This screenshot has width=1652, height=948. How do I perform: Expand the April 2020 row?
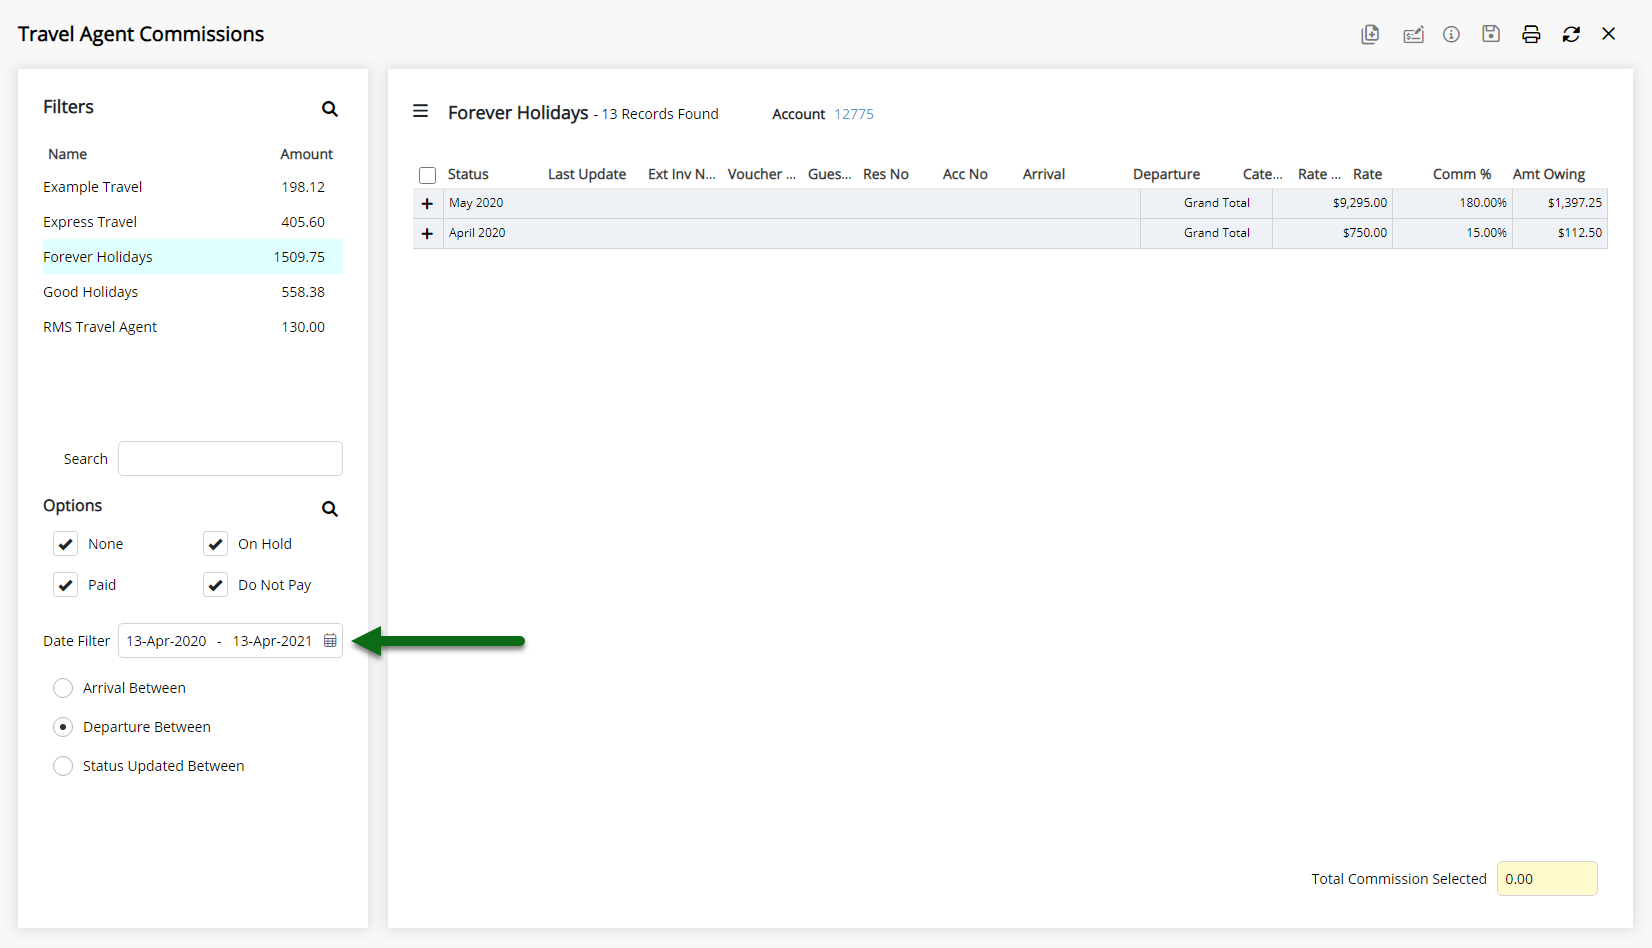tap(427, 233)
